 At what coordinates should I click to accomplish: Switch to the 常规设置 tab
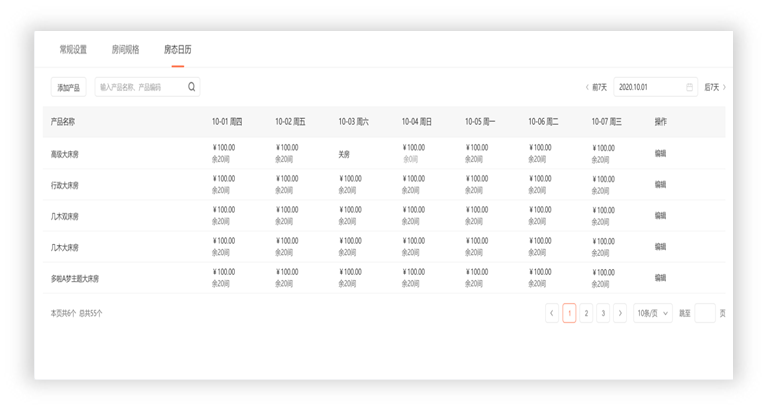(73, 49)
